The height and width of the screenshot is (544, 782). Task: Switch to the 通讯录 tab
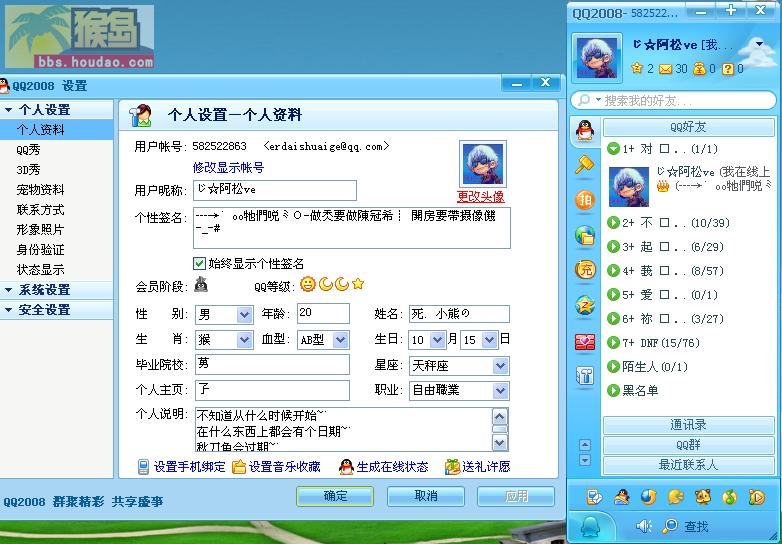tap(688, 425)
